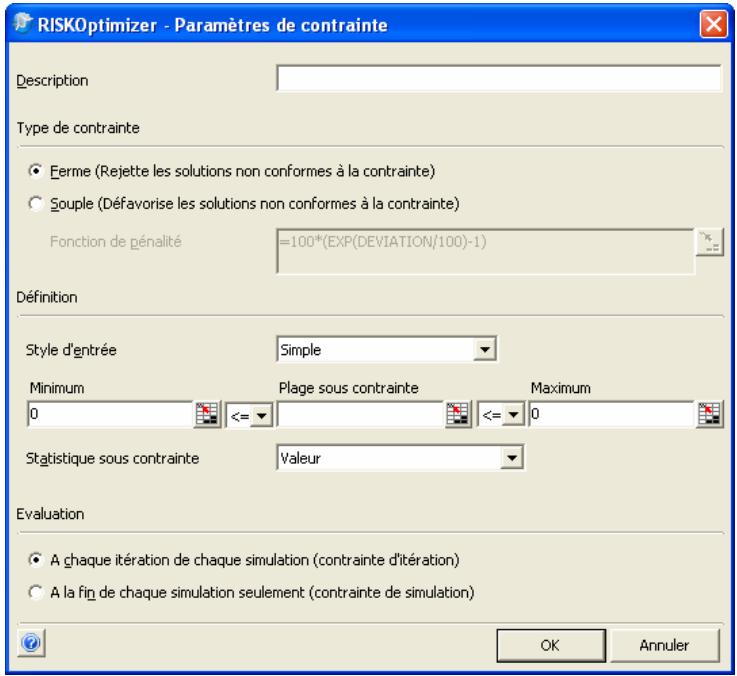This screenshot has height=676, width=737.
Task: Cancel with the Annuler button
Action: click(665, 645)
